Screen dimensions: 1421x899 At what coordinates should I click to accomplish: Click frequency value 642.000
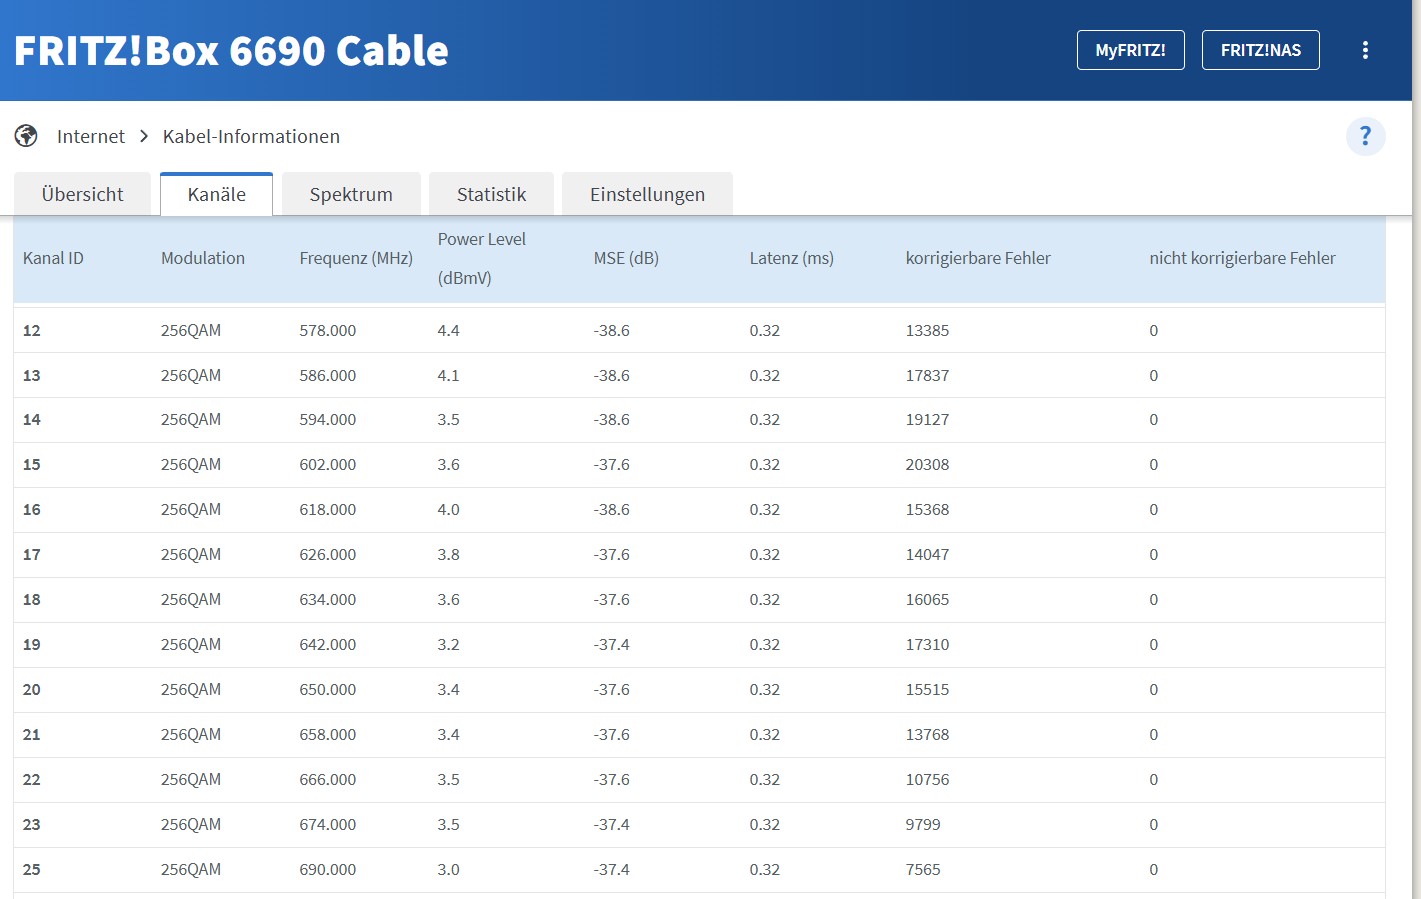pyautogui.click(x=327, y=645)
